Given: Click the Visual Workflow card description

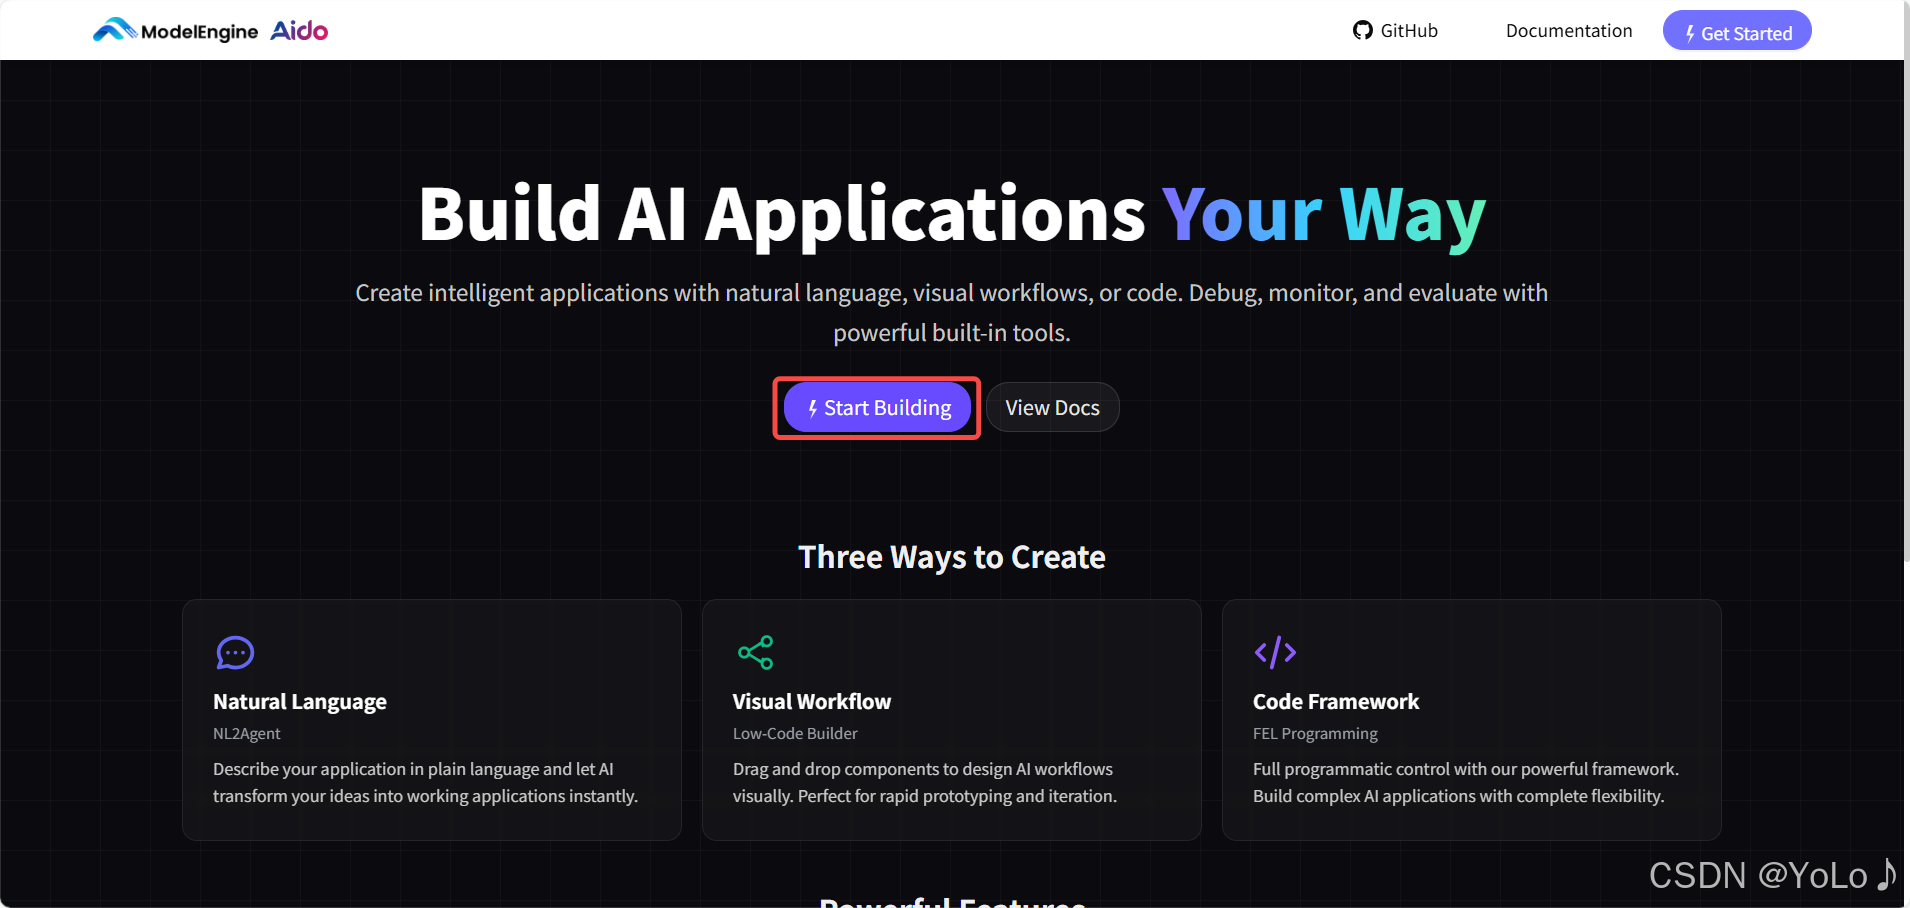Looking at the screenshot, I should click(925, 783).
